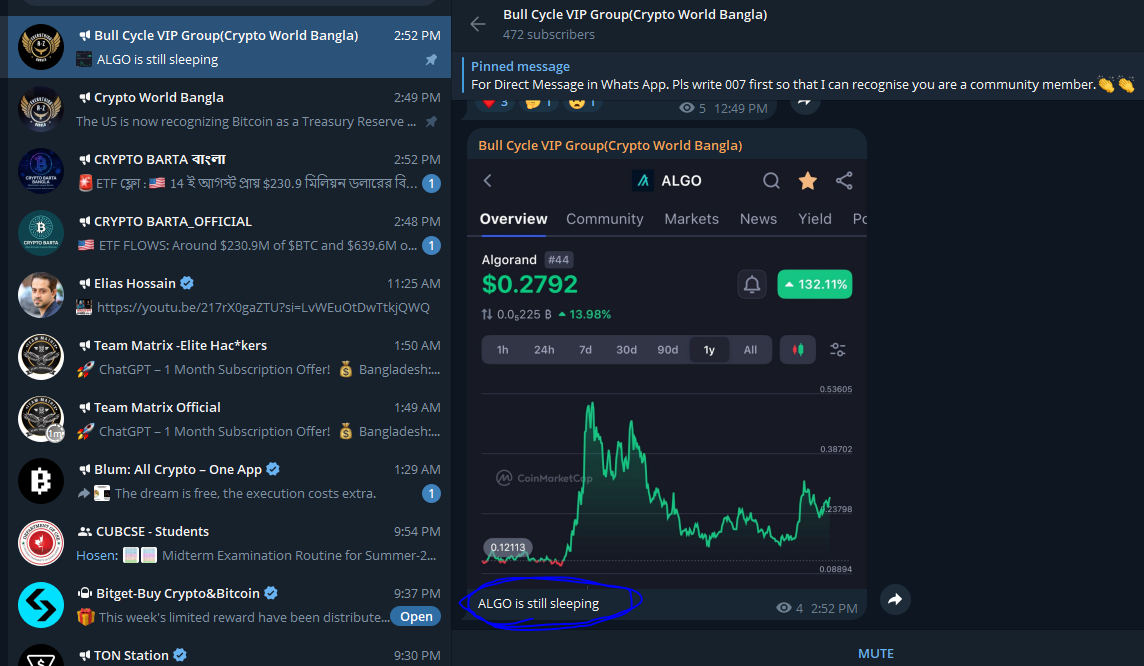Image resolution: width=1144 pixels, height=666 pixels.
Task: Click the forward share arrow beside ALGO message
Action: click(x=895, y=599)
